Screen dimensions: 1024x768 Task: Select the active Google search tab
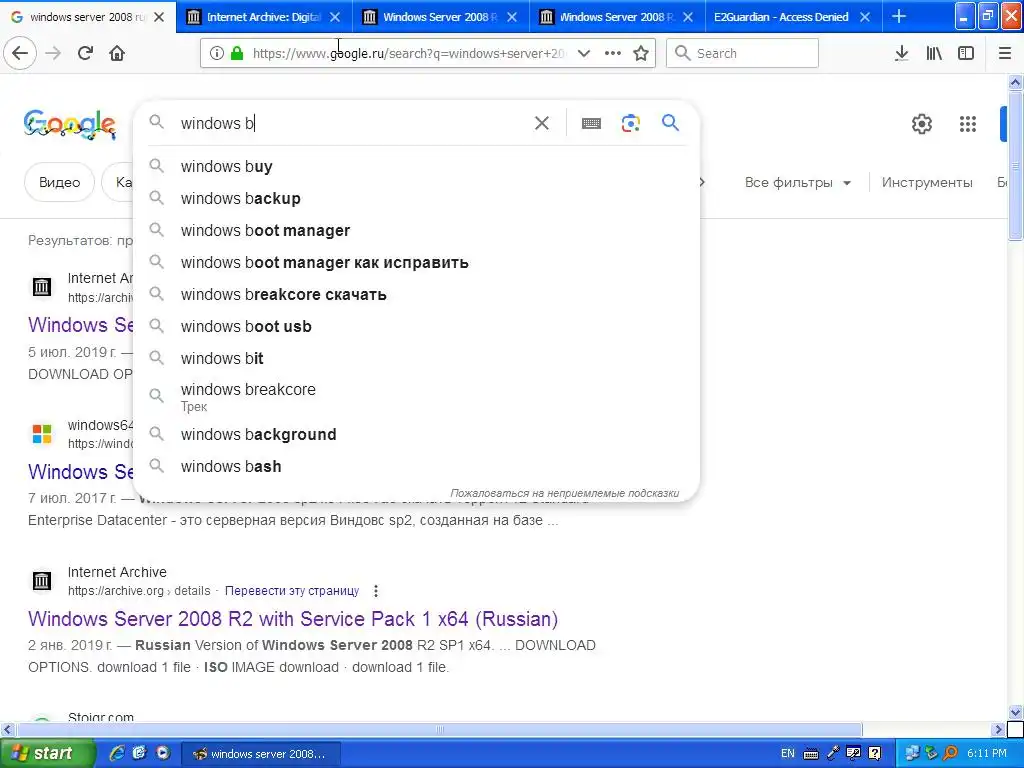(x=88, y=17)
